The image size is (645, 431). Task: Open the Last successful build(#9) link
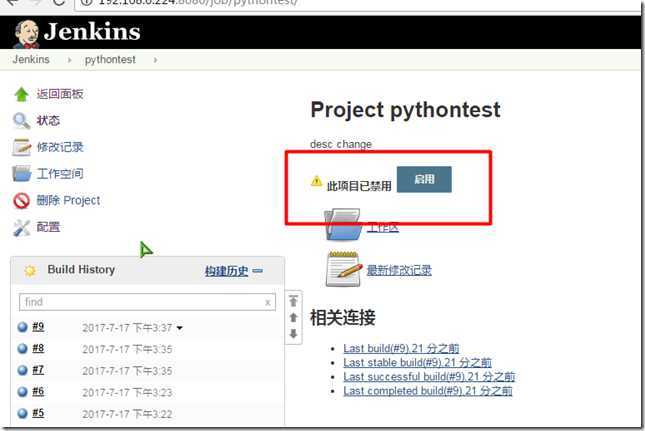click(429, 377)
